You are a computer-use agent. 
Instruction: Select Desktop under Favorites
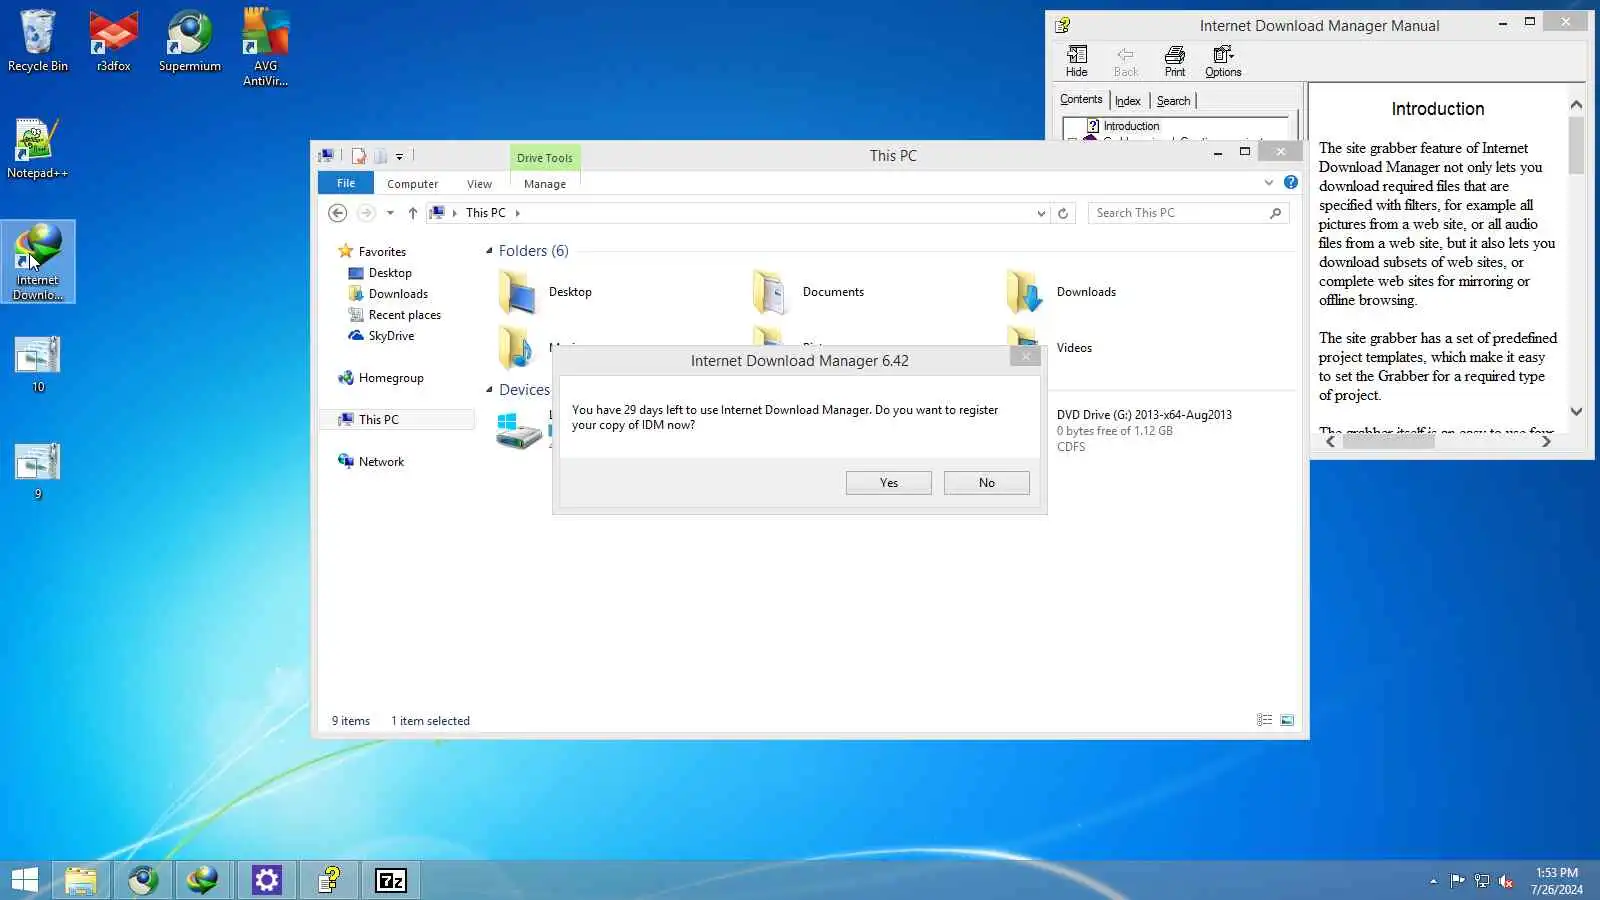pyautogui.click(x=390, y=273)
